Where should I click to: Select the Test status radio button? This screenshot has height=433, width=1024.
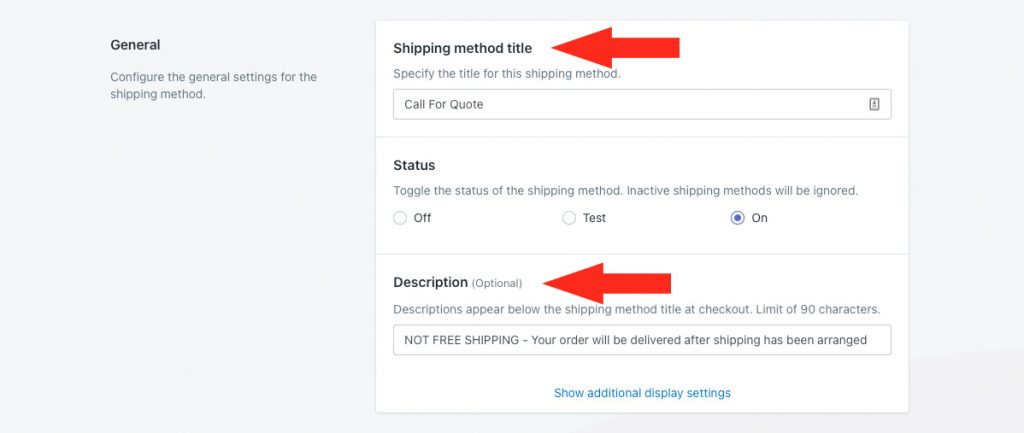tap(569, 218)
